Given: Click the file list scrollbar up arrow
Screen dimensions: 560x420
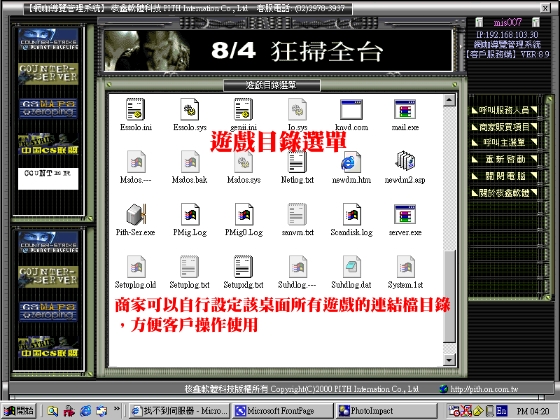Looking at the screenshot, I should 449,100.
